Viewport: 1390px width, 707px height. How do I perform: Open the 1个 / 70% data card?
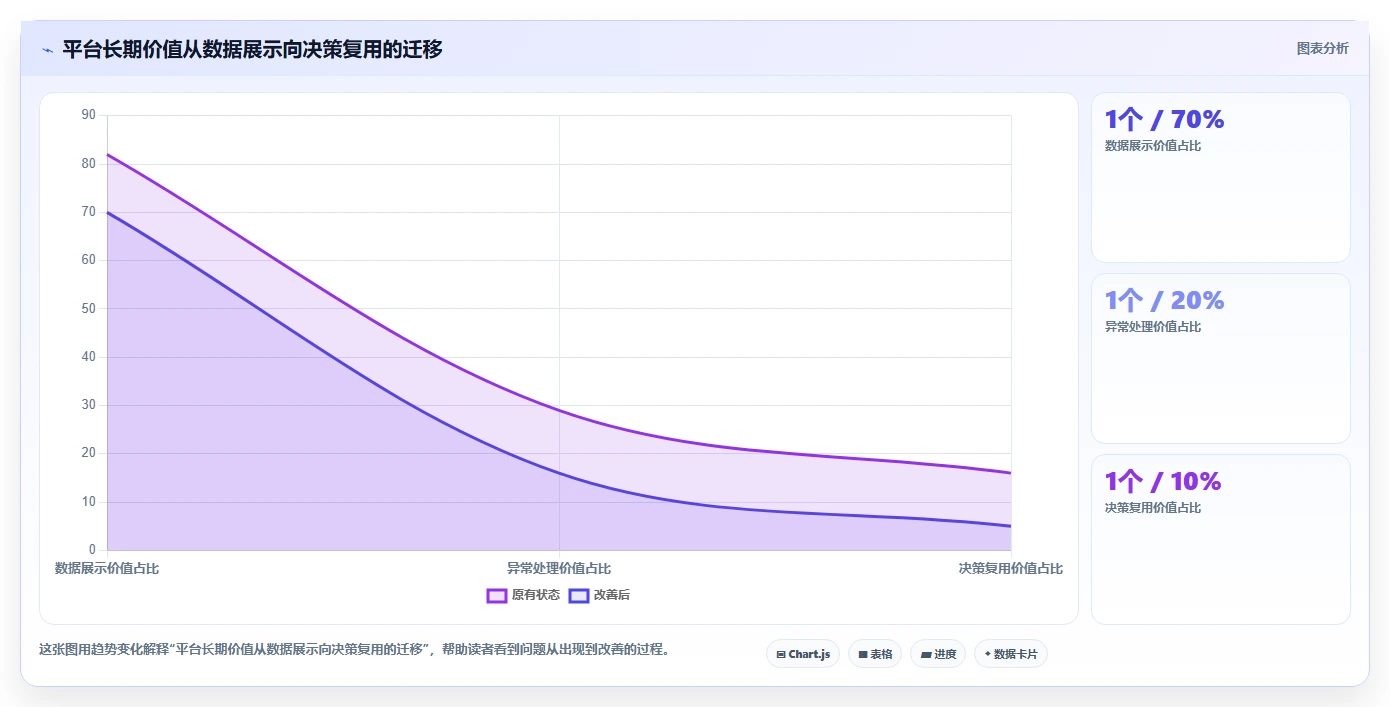1220,178
